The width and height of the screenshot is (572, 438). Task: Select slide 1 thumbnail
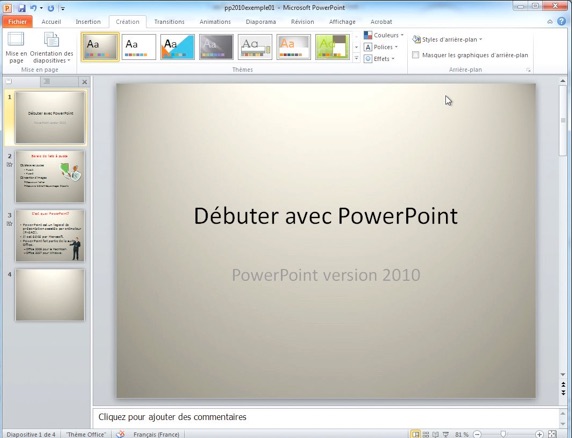(50, 117)
